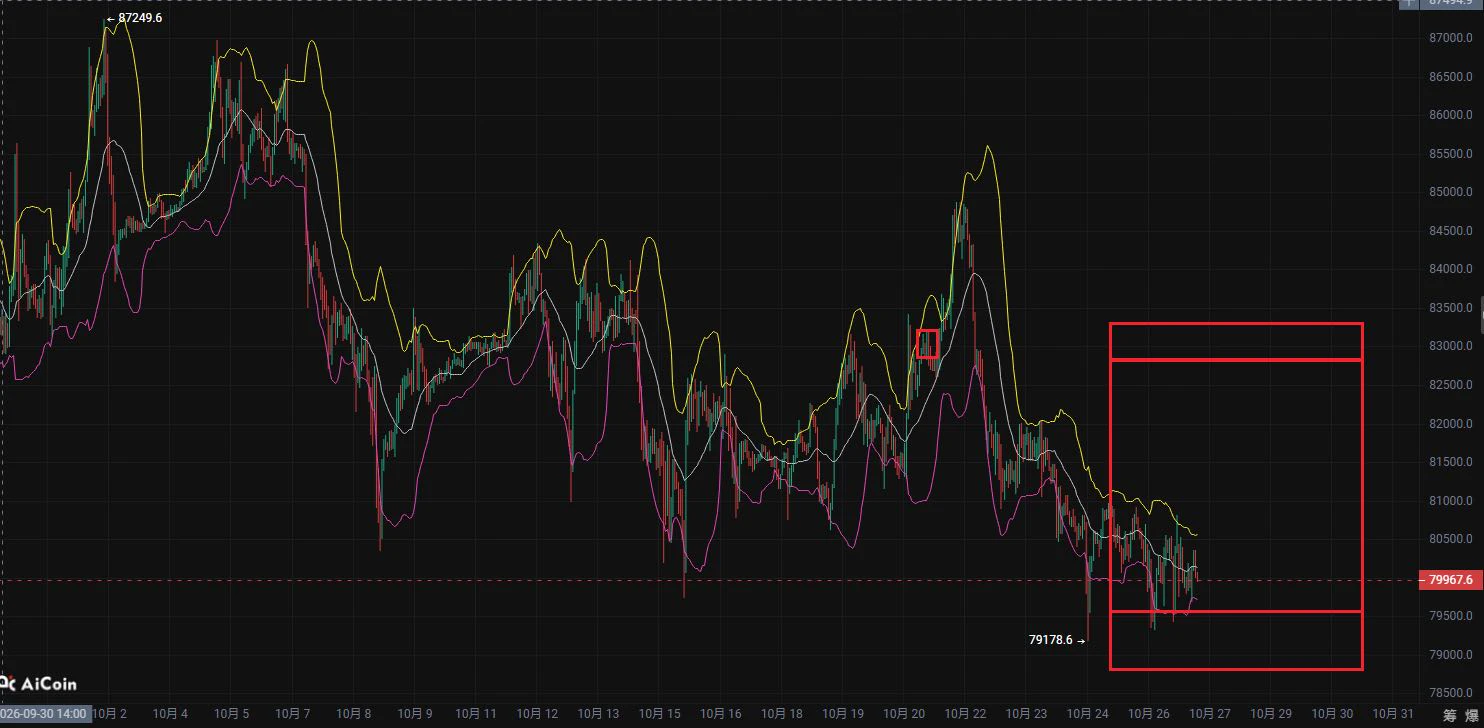Click the crosshair price label at axis top
The height and width of the screenshot is (728, 1484).
point(1453,3)
